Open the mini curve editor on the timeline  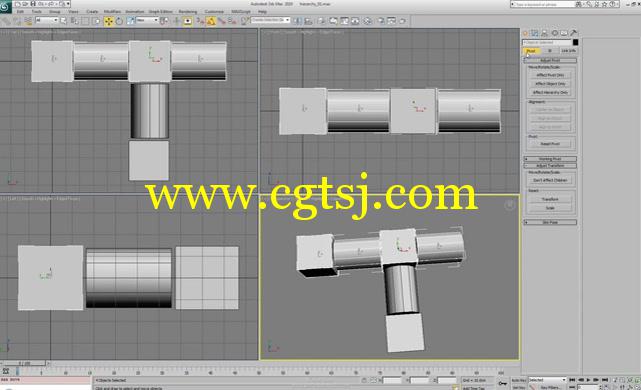click(x=5, y=371)
